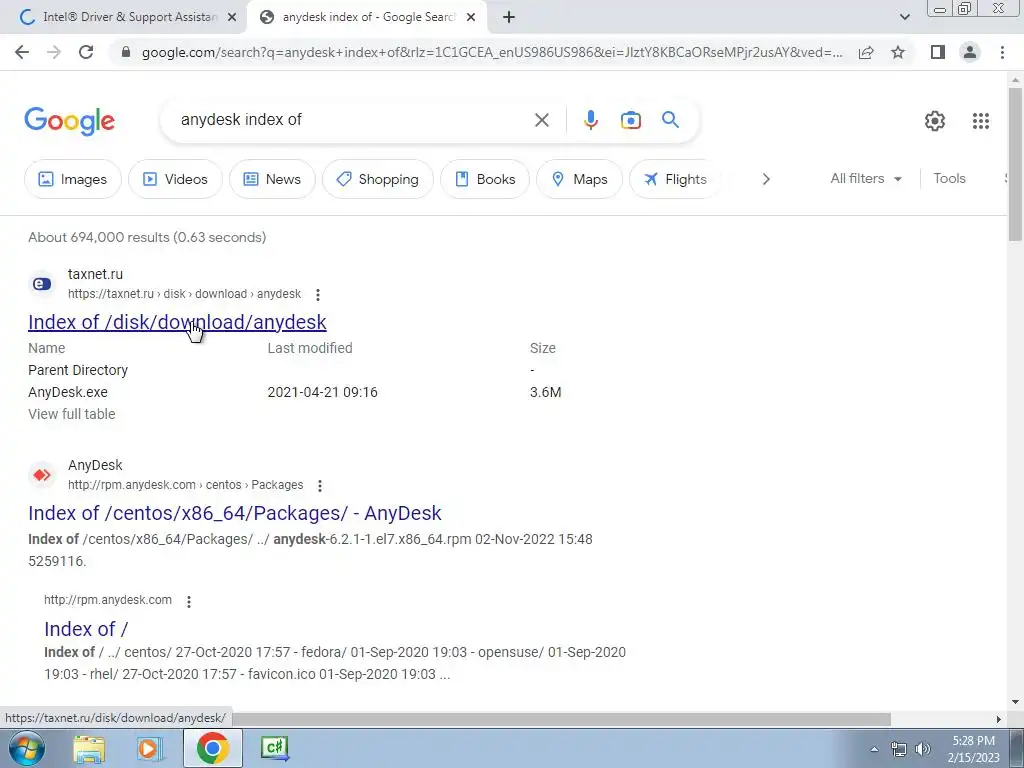Filter results by Videos

pyautogui.click(x=175, y=179)
